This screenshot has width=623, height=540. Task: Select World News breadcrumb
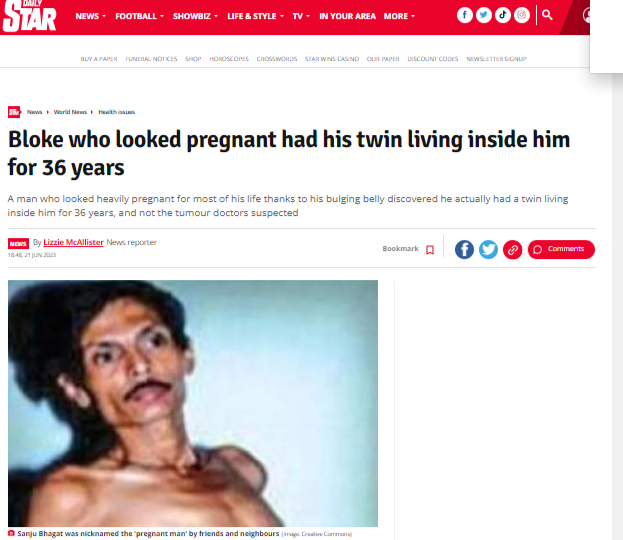click(70, 112)
